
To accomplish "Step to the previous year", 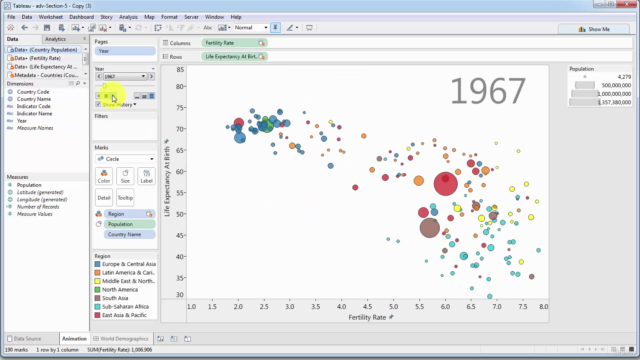I will [x=99, y=76].
